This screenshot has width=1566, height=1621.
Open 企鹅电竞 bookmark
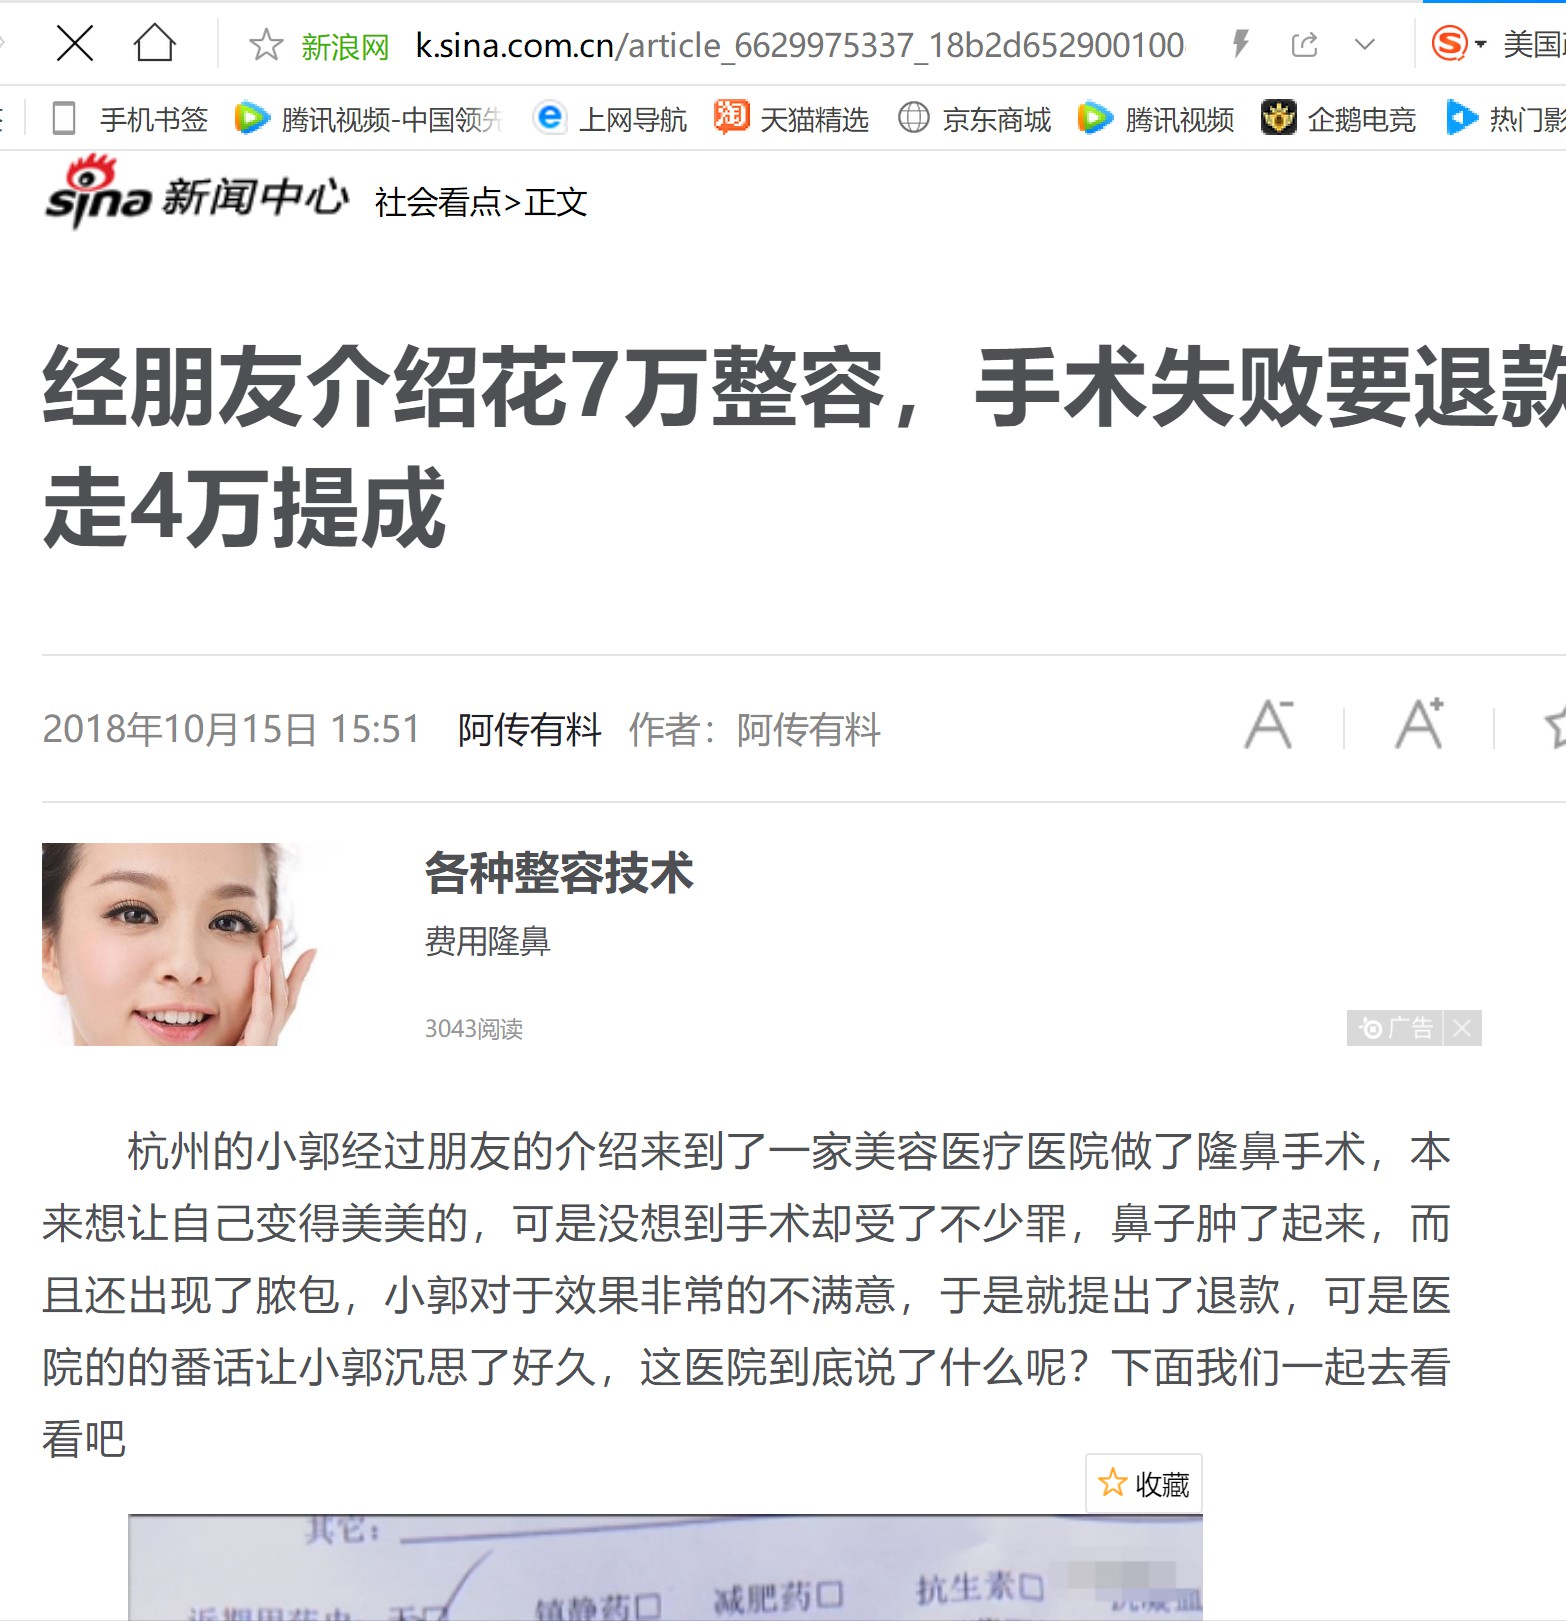pos(1338,119)
